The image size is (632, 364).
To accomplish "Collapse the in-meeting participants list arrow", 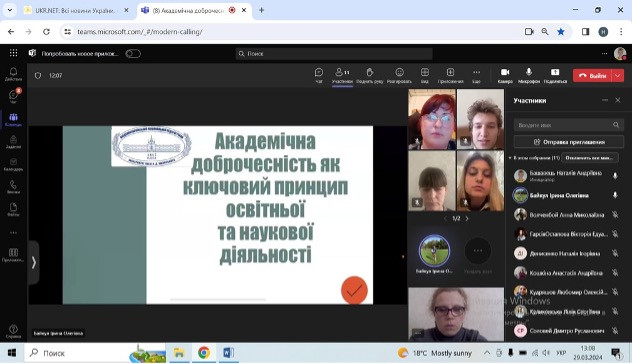I will coord(510,158).
